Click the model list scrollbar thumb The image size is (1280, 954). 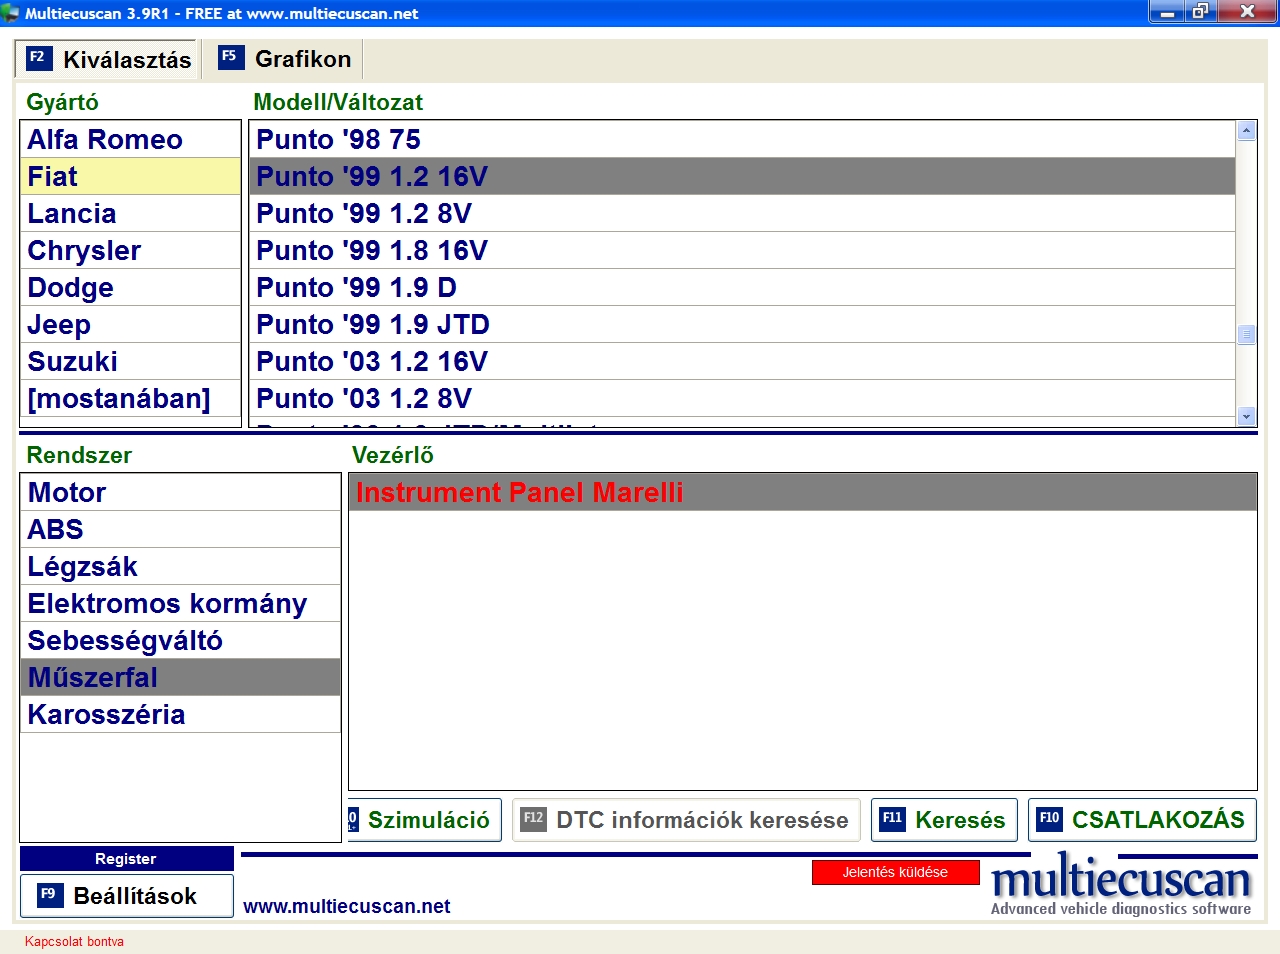pos(1246,334)
